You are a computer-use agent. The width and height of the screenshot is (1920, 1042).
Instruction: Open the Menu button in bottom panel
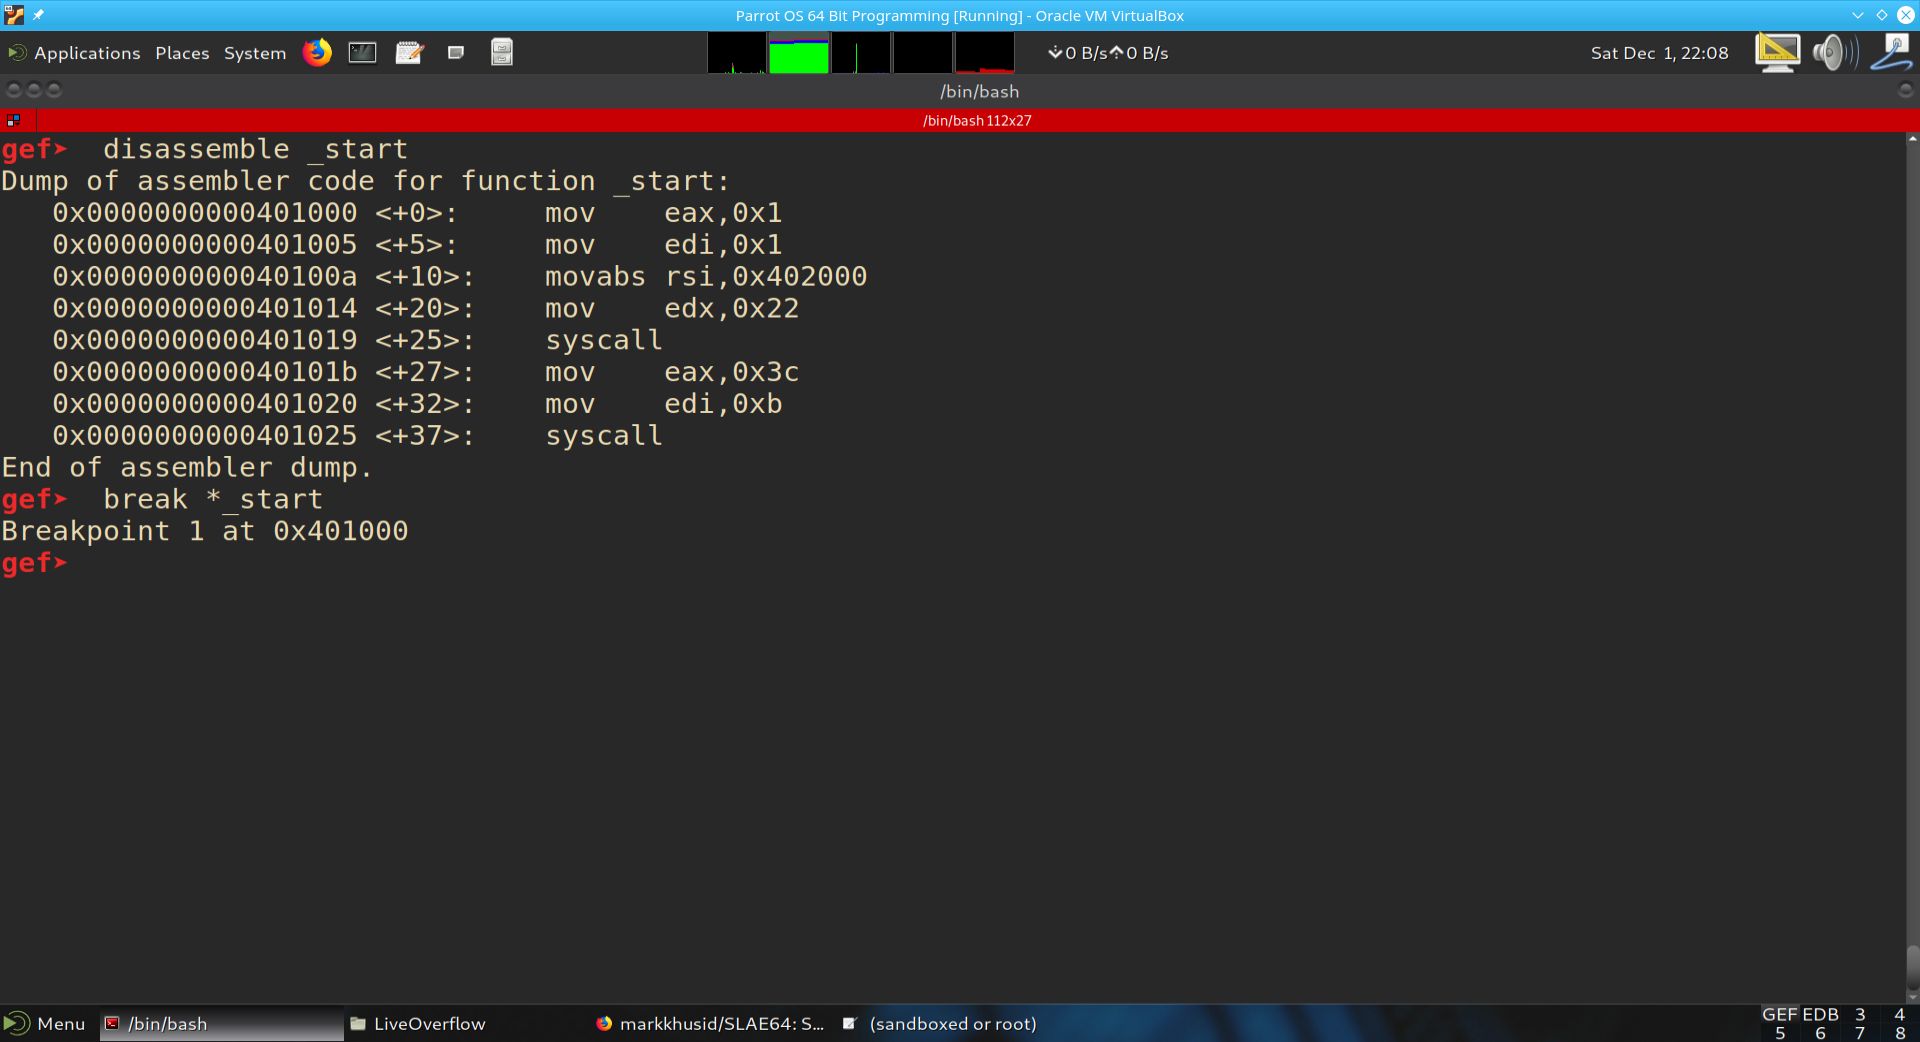(x=46, y=1023)
